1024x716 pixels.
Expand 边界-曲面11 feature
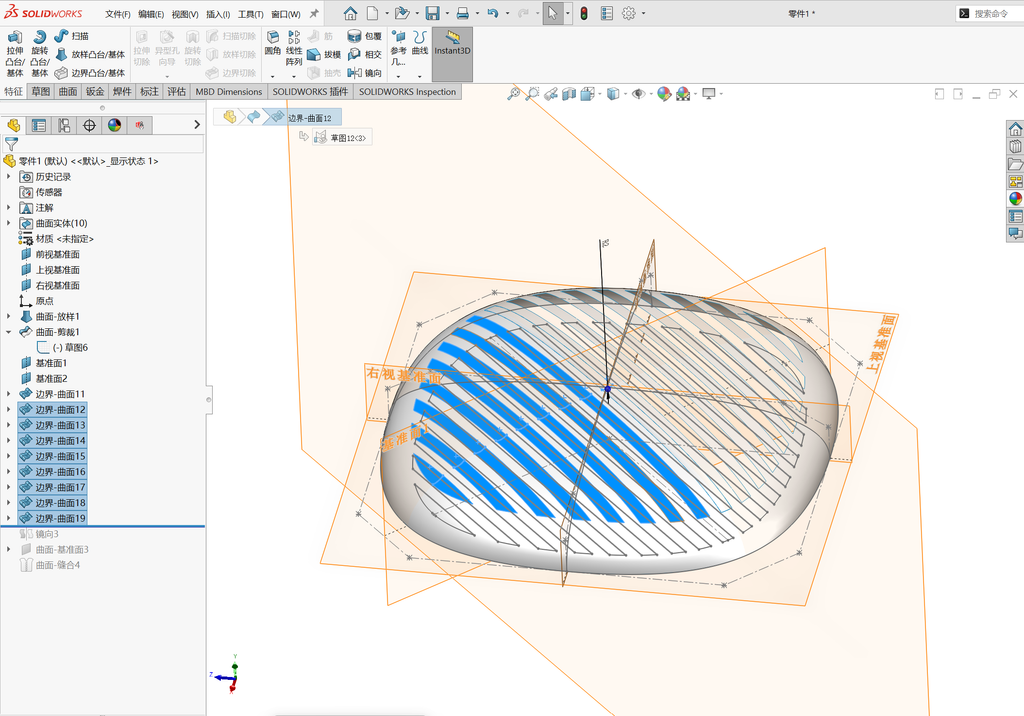8,394
